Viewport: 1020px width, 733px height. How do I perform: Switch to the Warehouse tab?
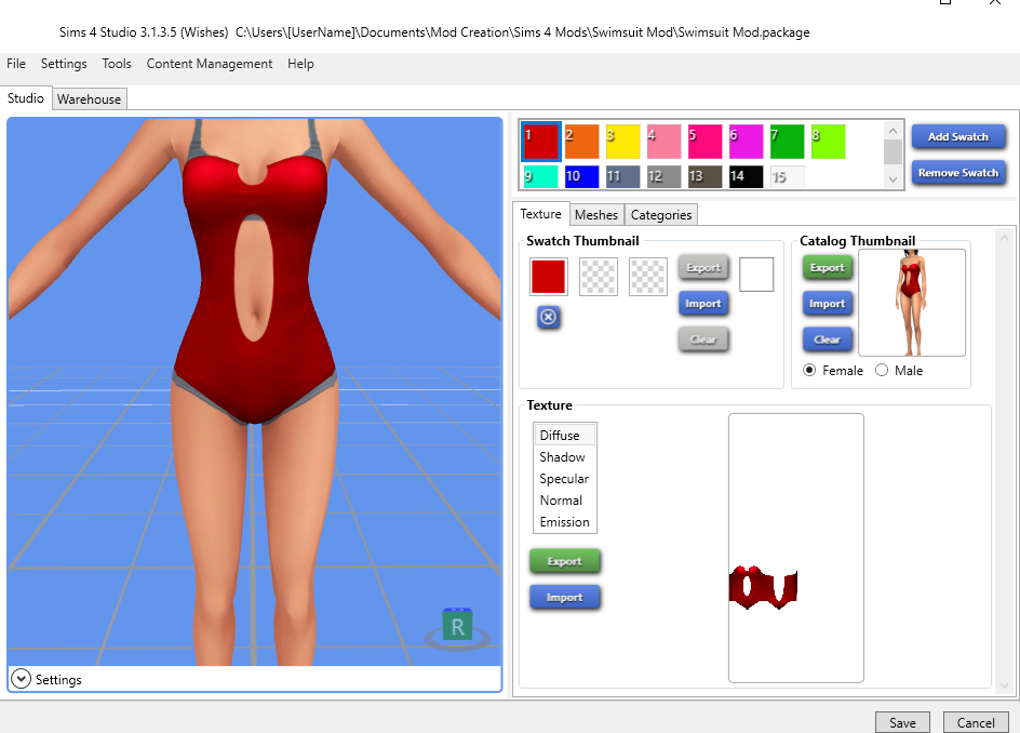(89, 99)
